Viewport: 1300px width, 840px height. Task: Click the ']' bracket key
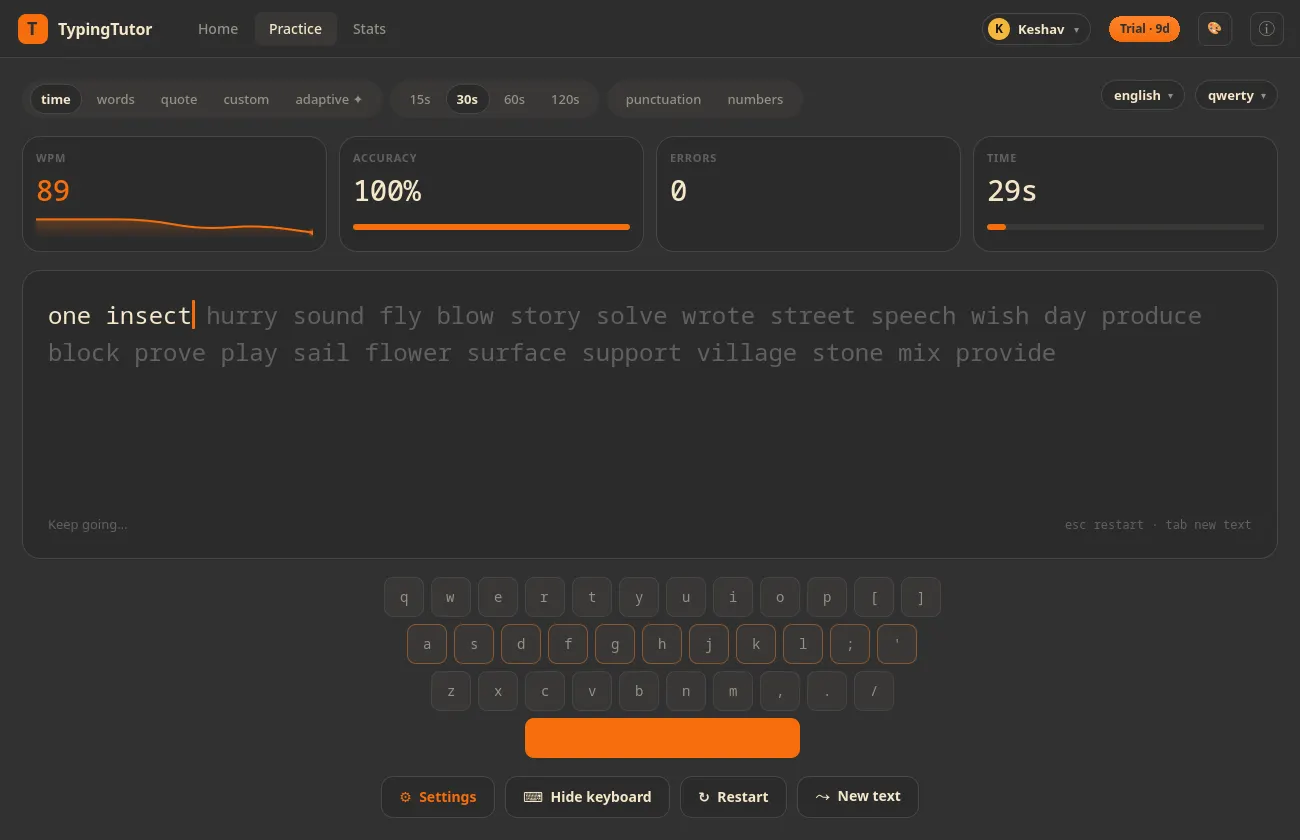tap(921, 598)
